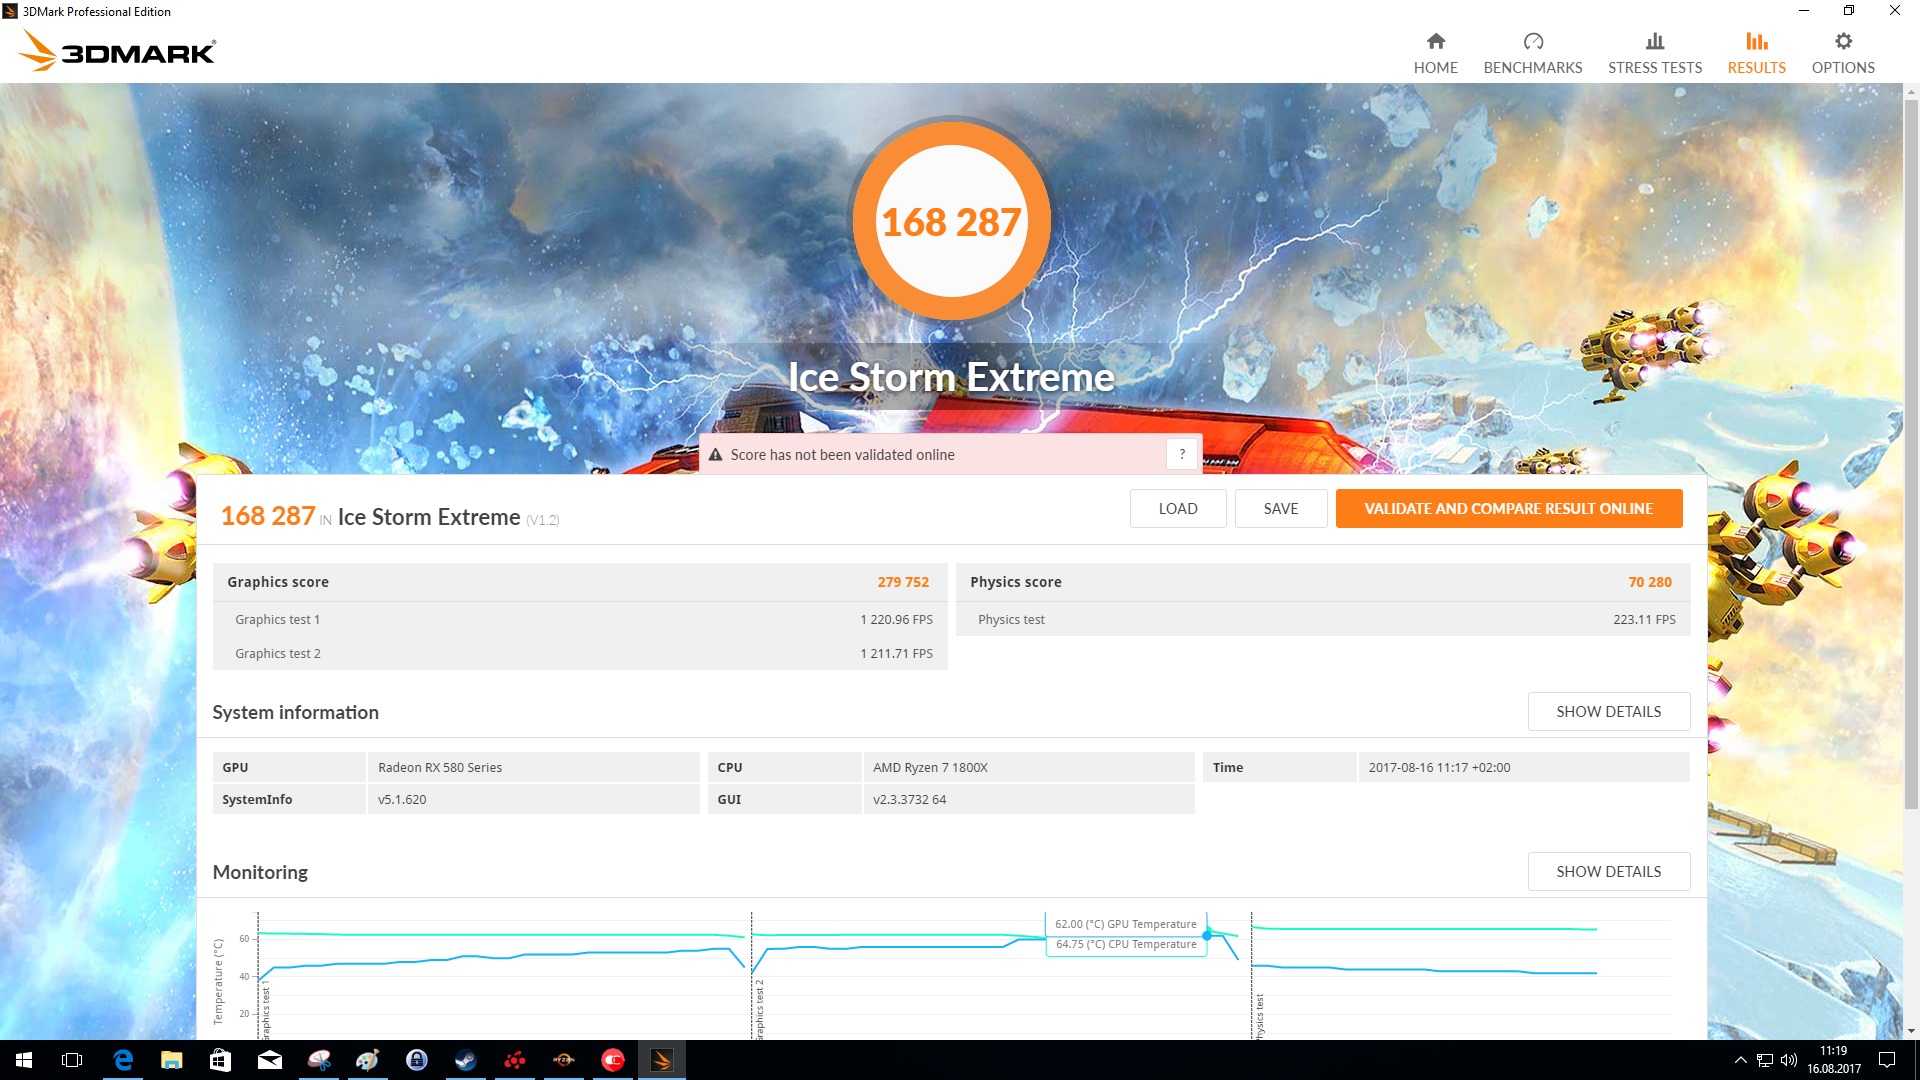Click the question mark help icon

pos(1181,454)
